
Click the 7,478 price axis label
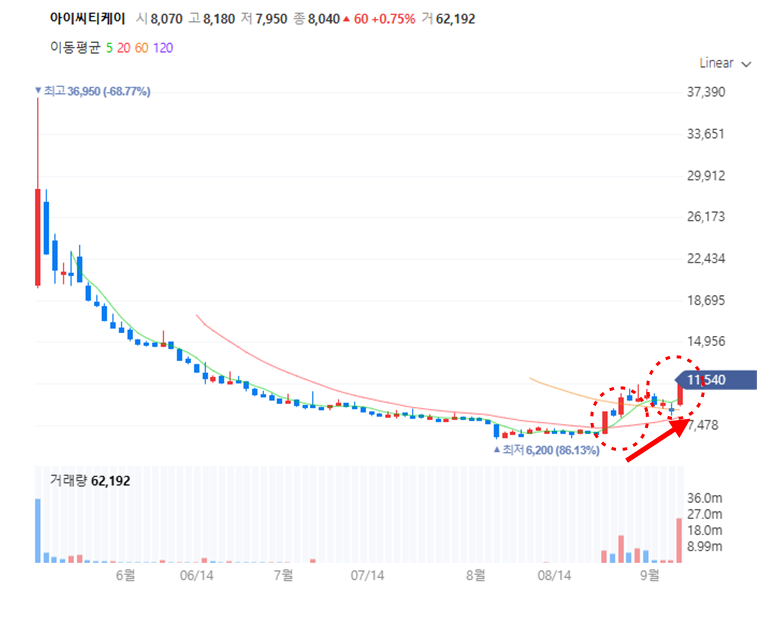pos(703,425)
